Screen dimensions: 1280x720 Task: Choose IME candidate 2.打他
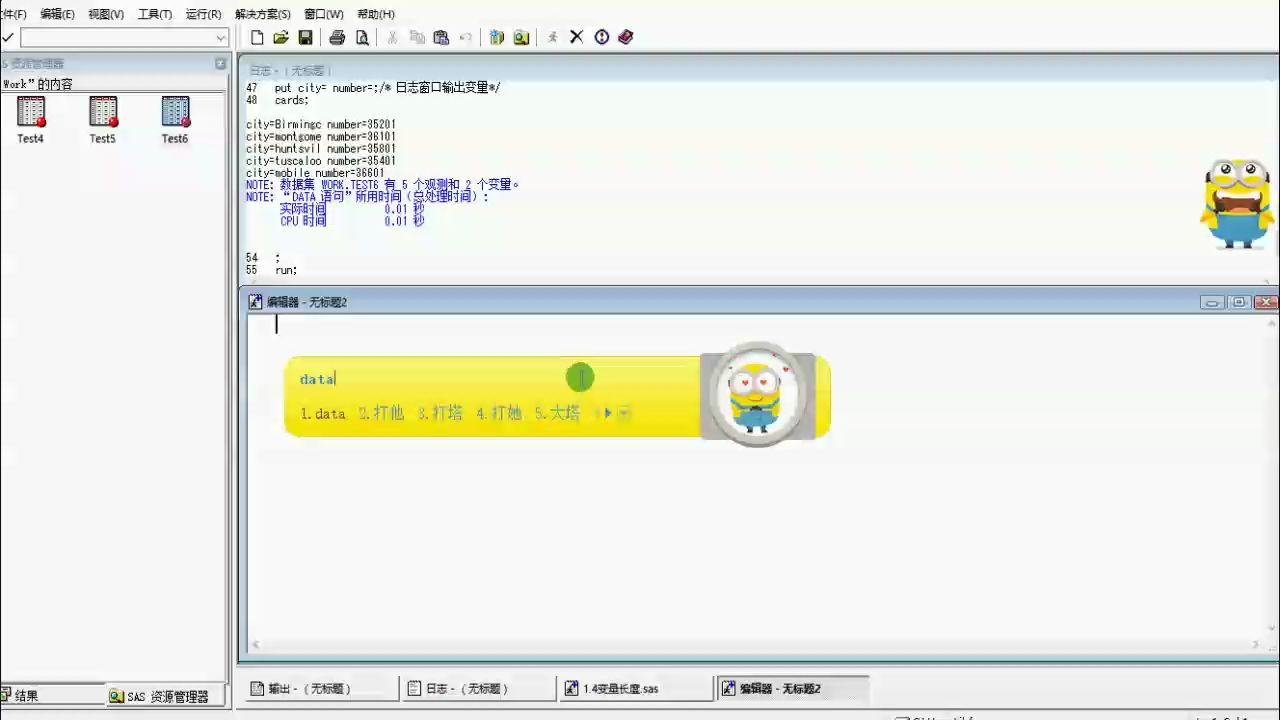click(x=382, y=413)
